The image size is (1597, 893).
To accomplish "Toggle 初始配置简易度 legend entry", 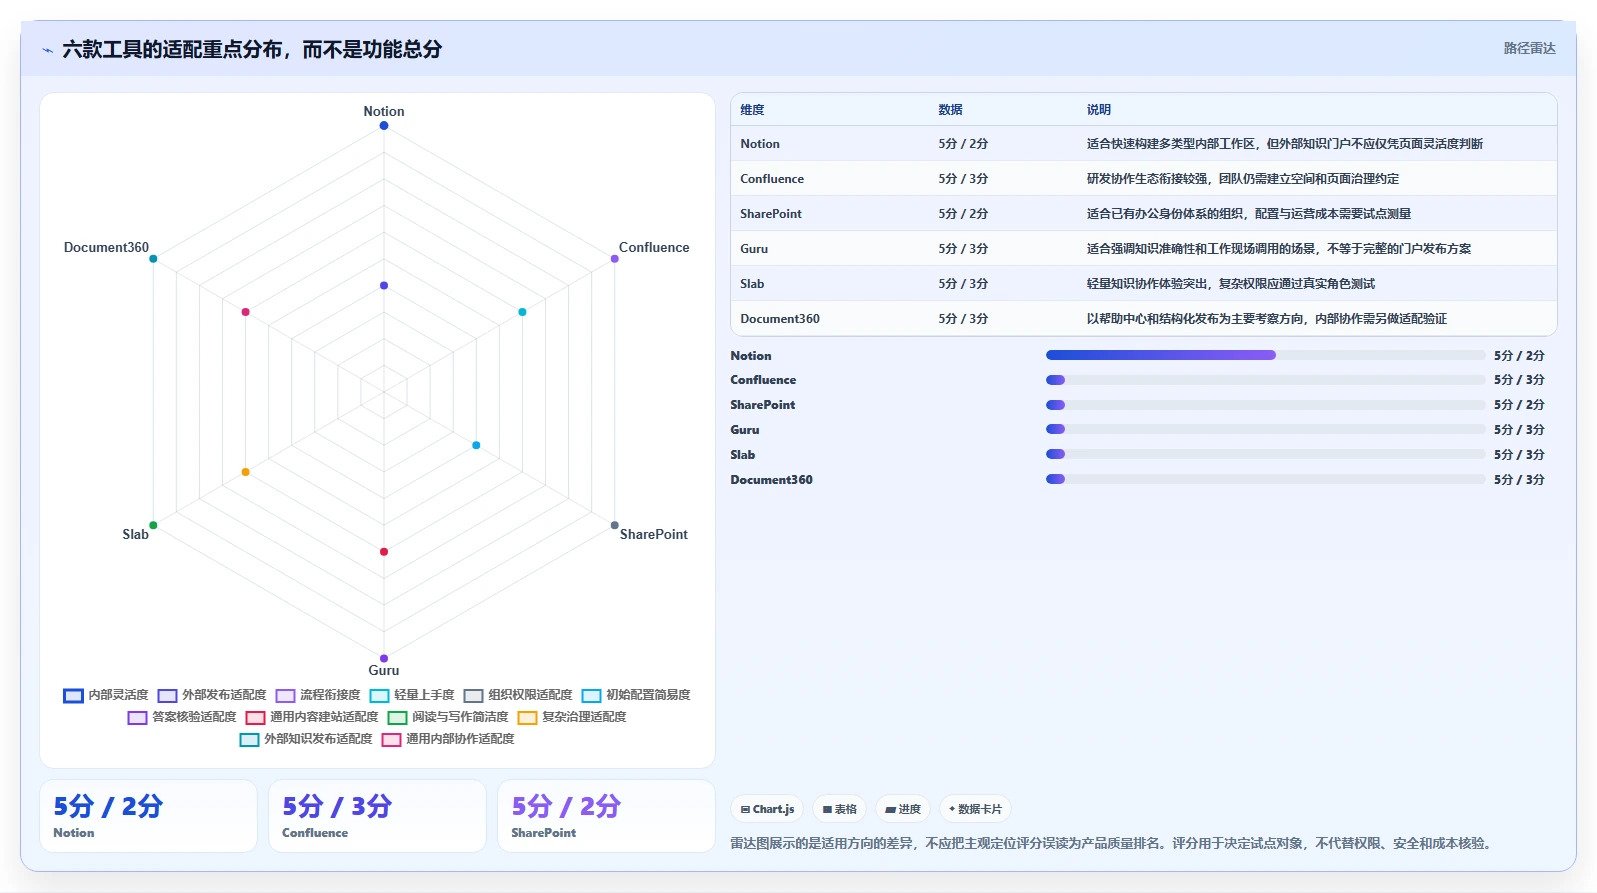I will point(636,695).
